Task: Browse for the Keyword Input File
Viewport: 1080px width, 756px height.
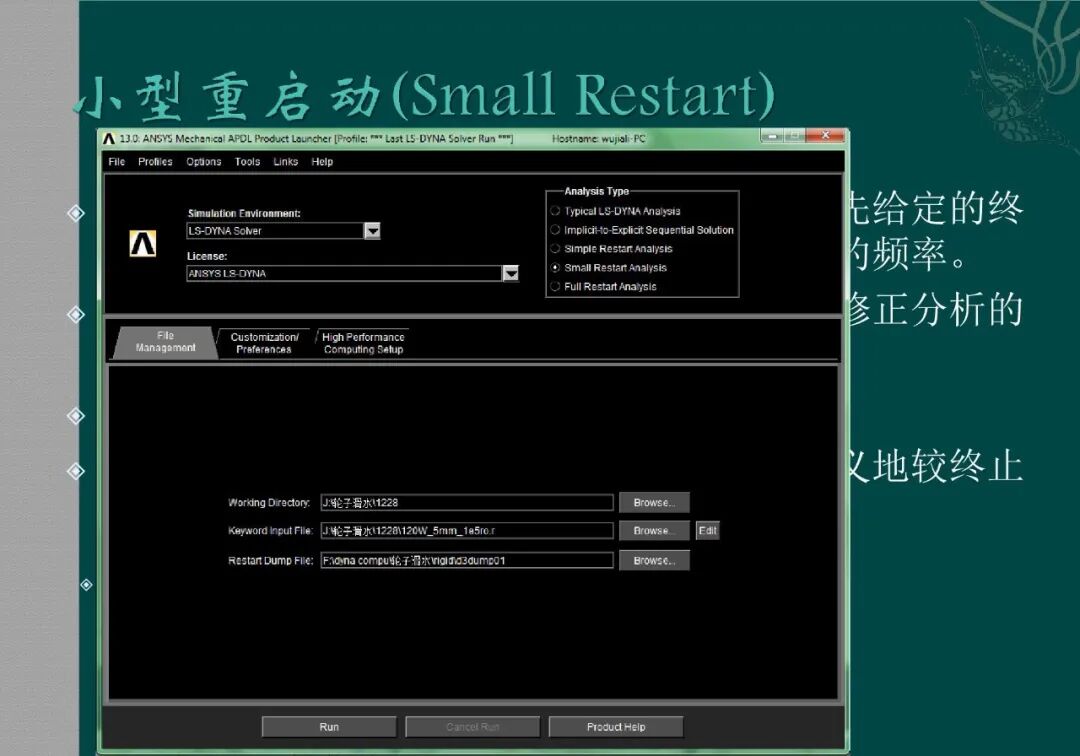Action: pos(654,531)
